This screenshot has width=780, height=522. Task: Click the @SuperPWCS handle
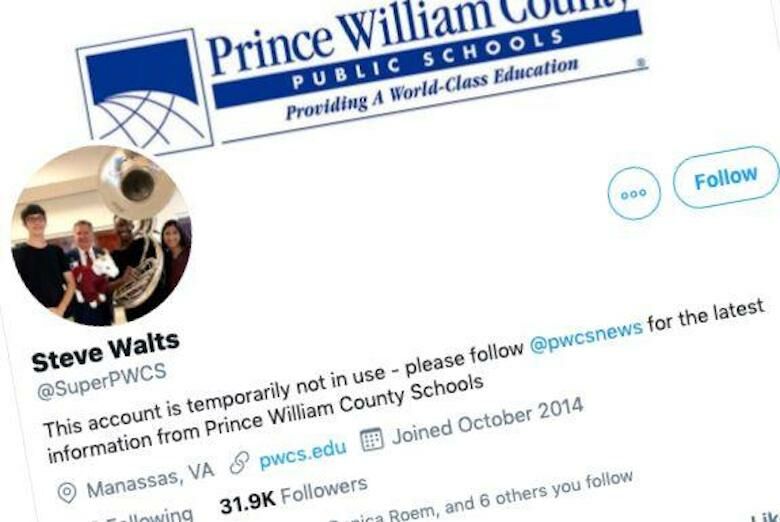(101, 382)
